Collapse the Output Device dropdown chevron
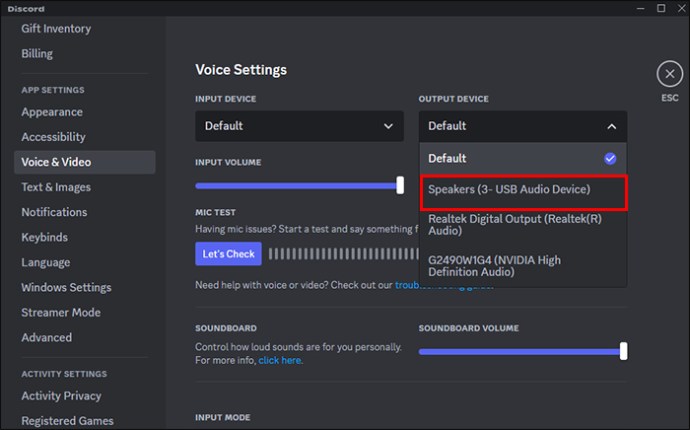 coord(612,127)
